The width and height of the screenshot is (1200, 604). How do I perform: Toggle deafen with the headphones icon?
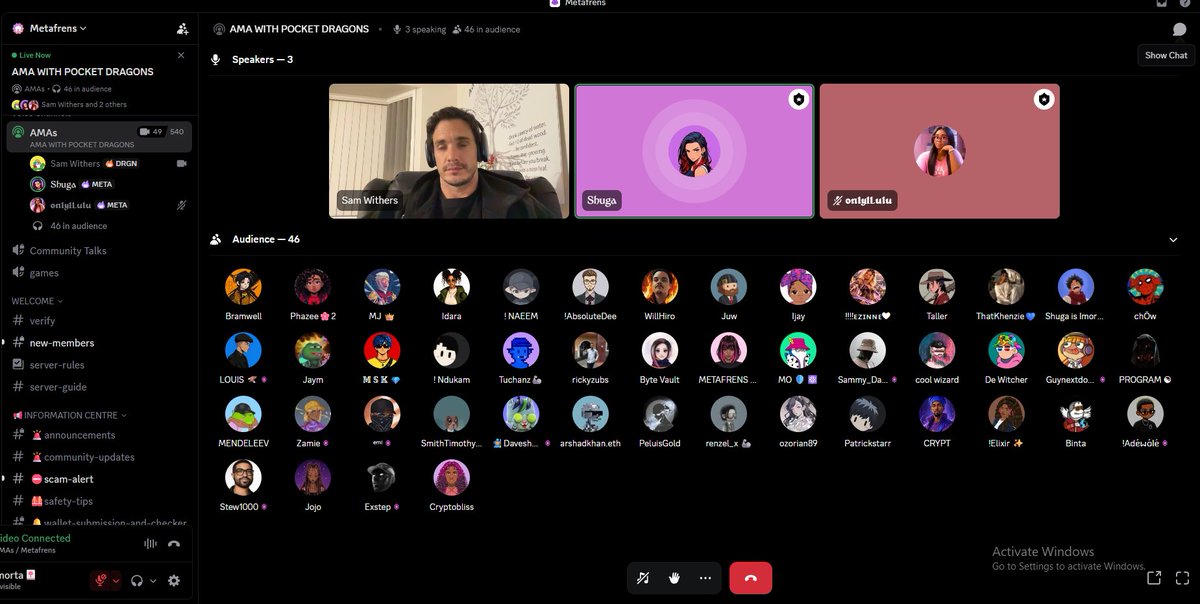pos(137,580)
